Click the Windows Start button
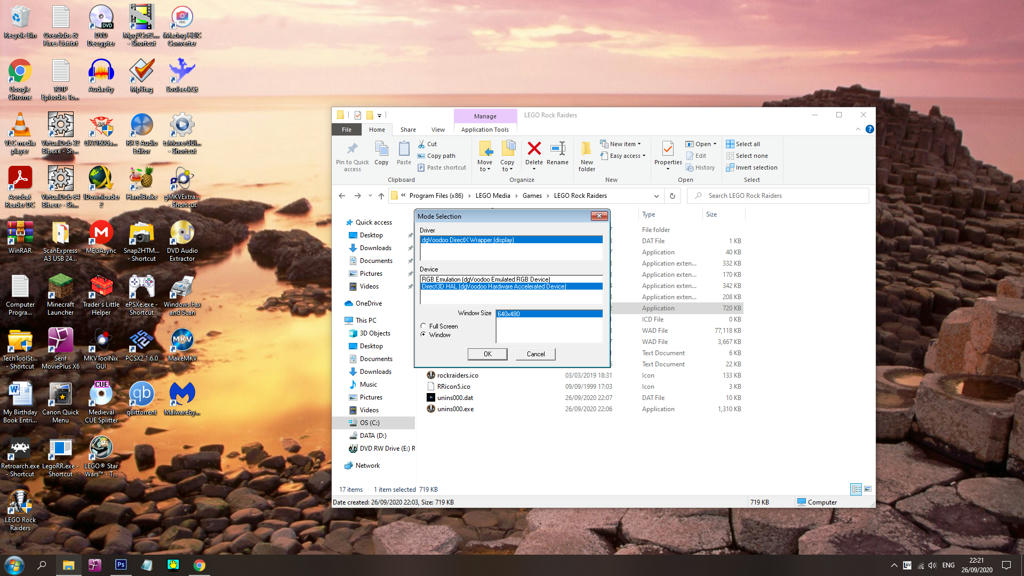Screen dimensions: 1024x576 (x=14, y=565)
